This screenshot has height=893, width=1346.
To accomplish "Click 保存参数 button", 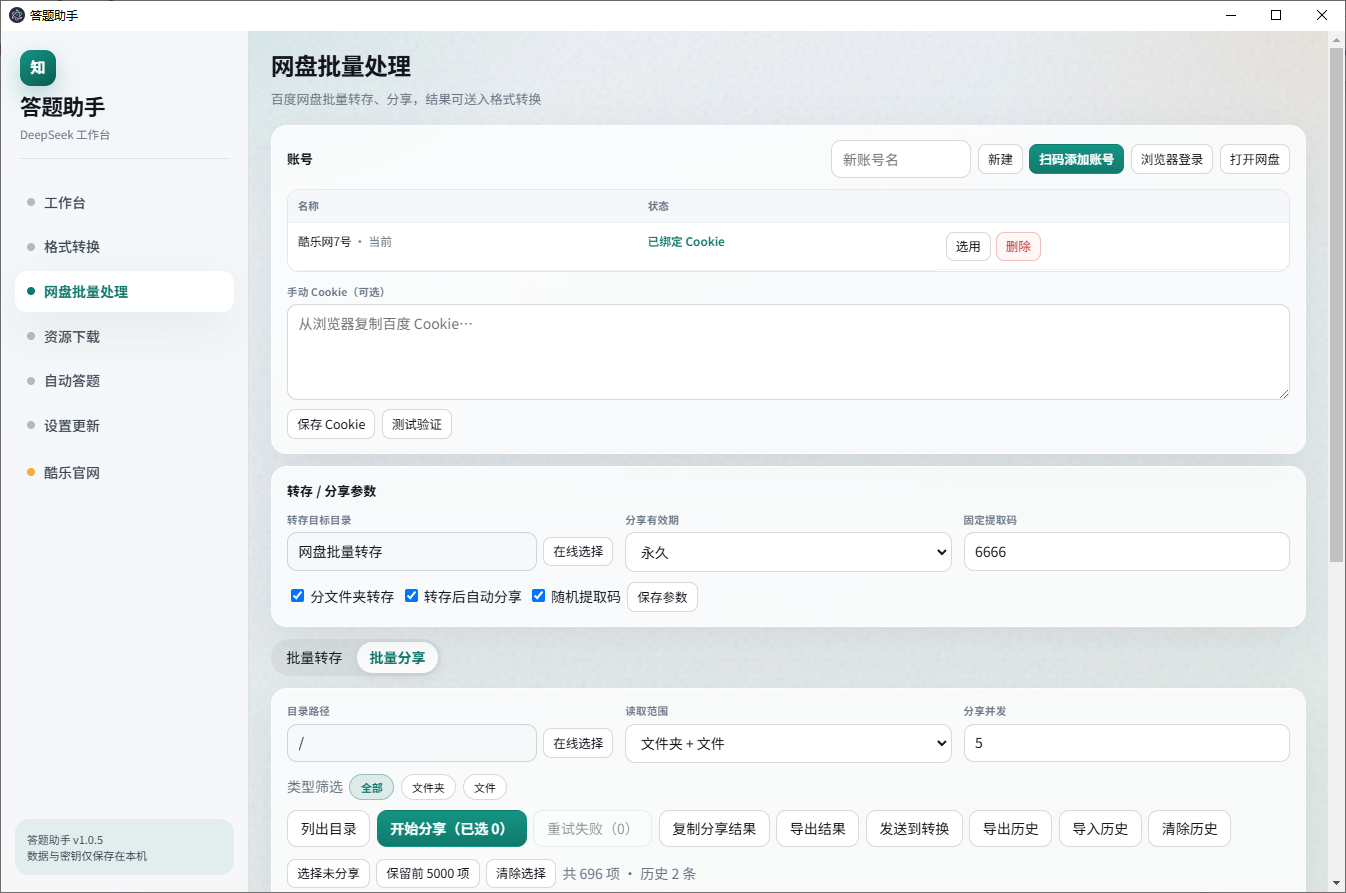I will tap(662, 597).
